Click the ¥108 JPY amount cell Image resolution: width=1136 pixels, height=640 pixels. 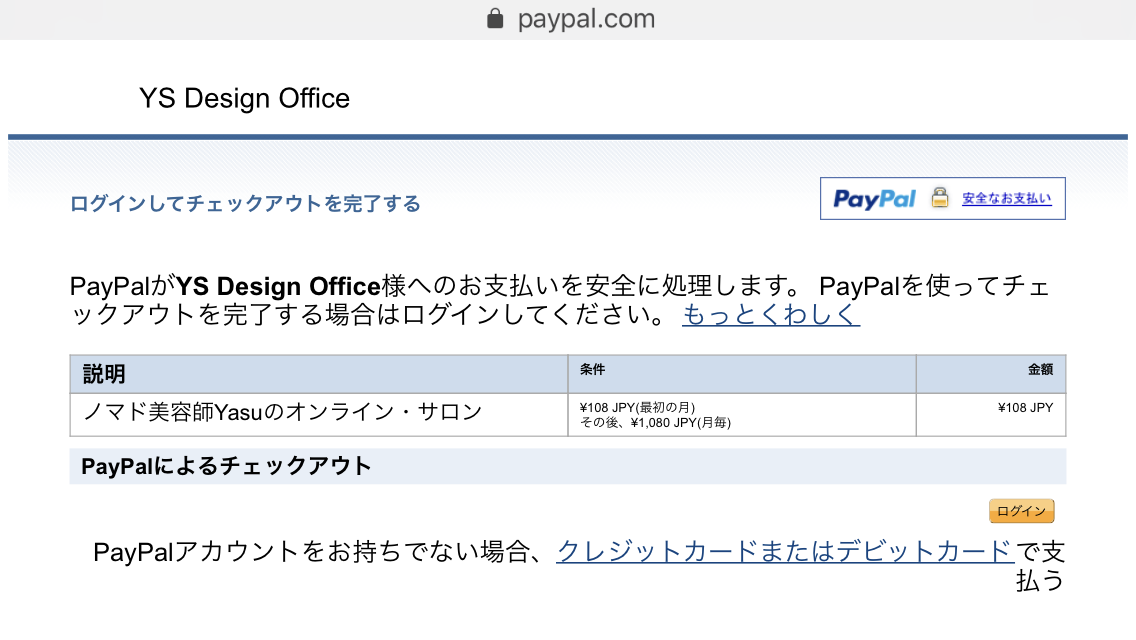1025,407
